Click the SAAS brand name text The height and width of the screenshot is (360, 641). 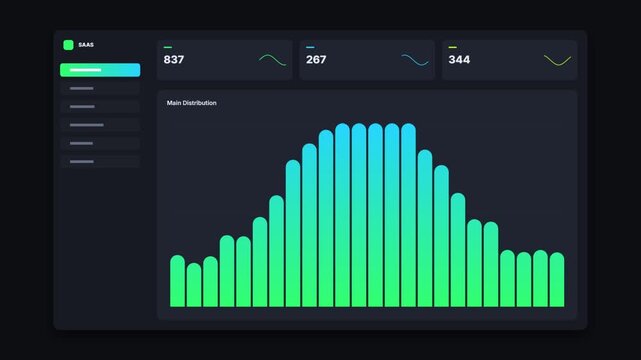(86, 45)
